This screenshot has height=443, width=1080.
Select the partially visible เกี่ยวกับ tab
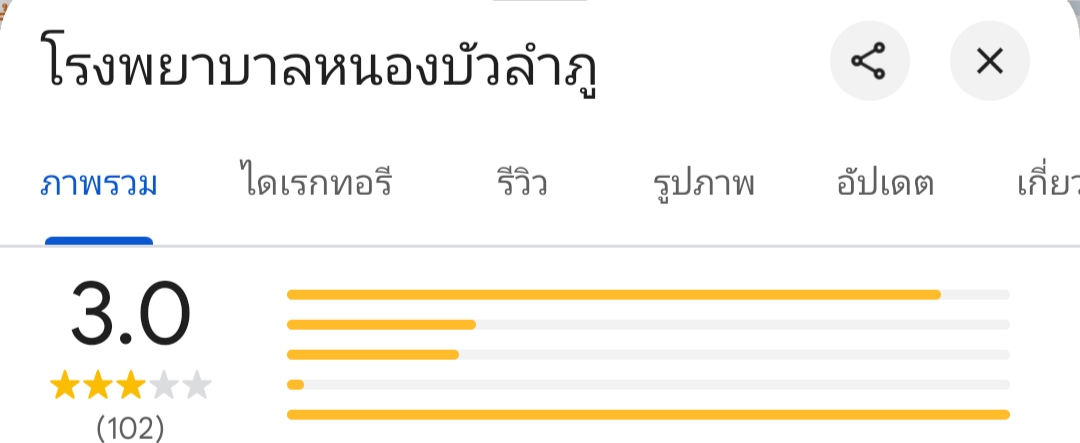(1047, 185)
